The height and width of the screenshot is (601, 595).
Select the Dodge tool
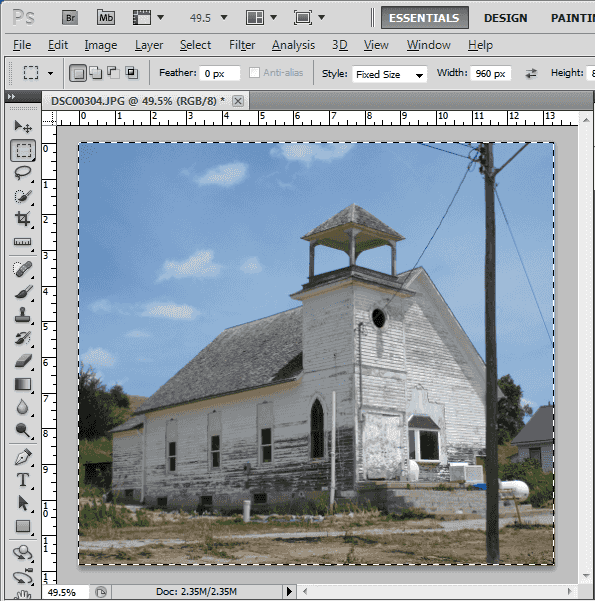[23, 430]
